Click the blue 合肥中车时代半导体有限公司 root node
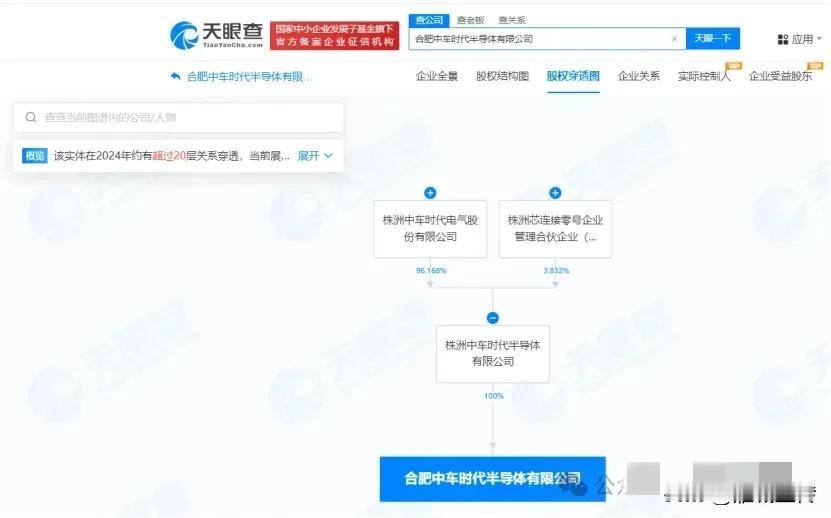 tap(492, 479)
